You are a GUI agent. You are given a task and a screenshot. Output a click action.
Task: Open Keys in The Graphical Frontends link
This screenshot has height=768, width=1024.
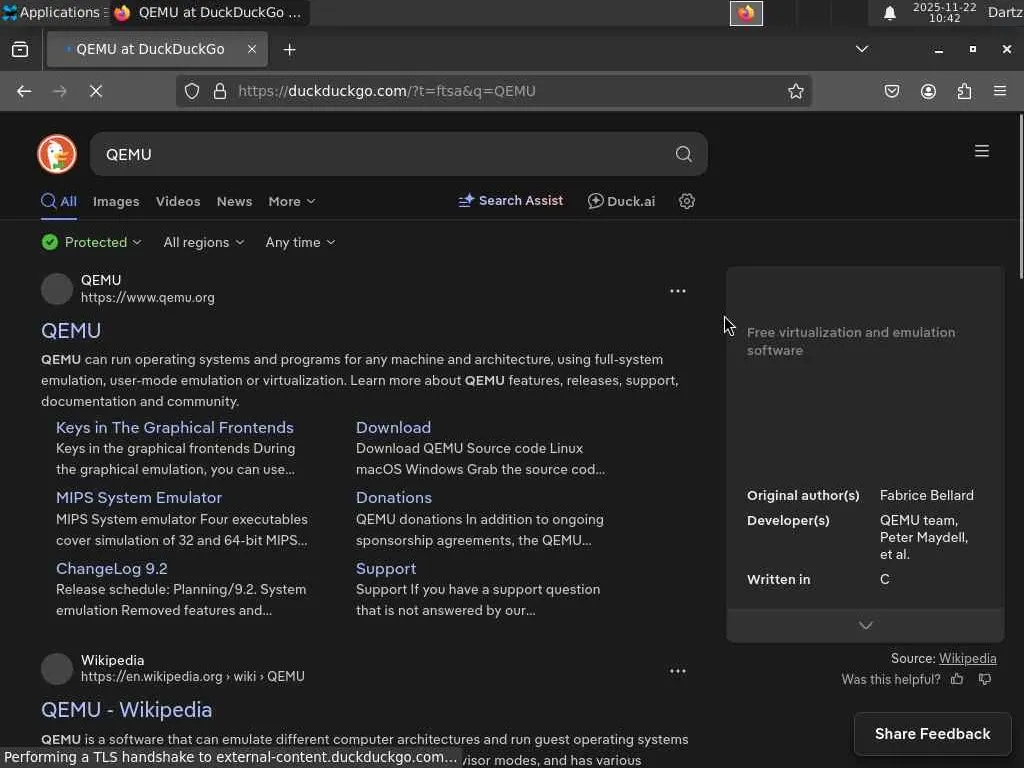174,427
